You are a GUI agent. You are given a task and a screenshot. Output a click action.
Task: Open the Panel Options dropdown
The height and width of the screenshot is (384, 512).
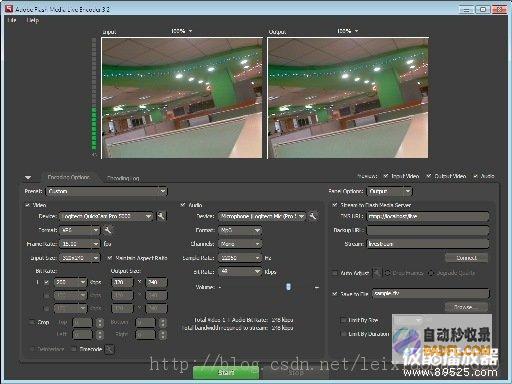click(x=389, y=191)
